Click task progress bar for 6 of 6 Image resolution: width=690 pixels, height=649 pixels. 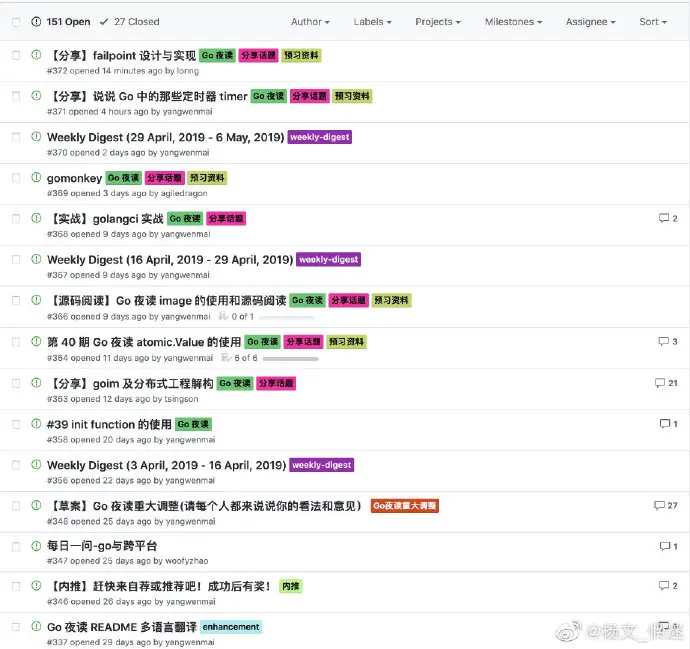click(290, 359)
